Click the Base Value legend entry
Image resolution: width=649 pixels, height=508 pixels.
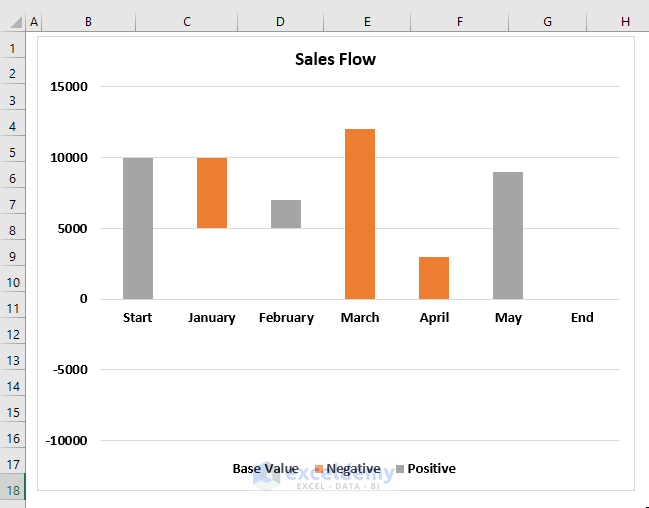265,468
